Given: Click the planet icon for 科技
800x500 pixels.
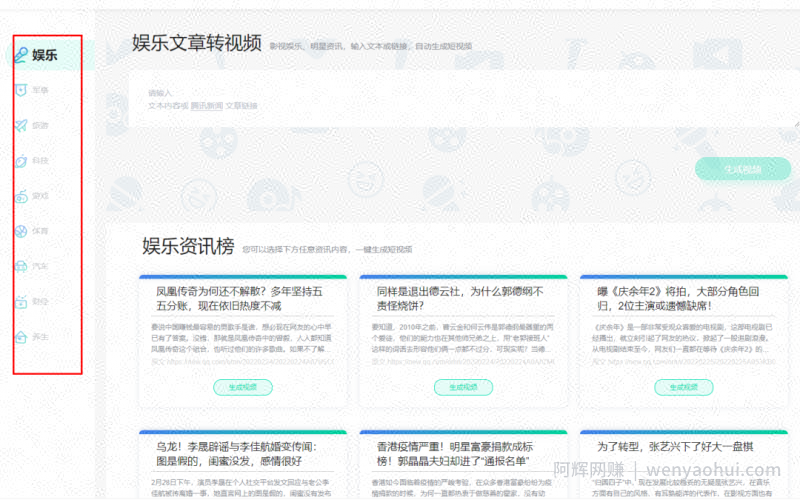Looking at the screenshot, I should coord(21,161).
